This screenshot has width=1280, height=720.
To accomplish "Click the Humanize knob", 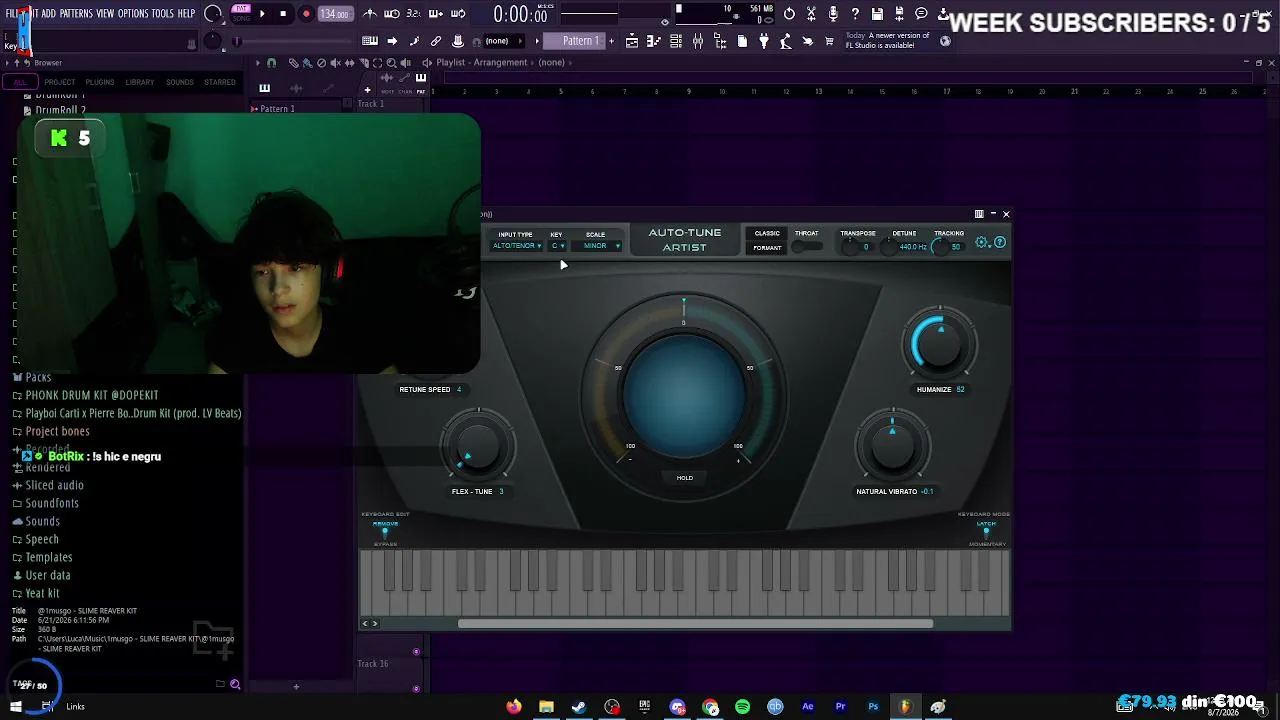I will click(940, 344).
